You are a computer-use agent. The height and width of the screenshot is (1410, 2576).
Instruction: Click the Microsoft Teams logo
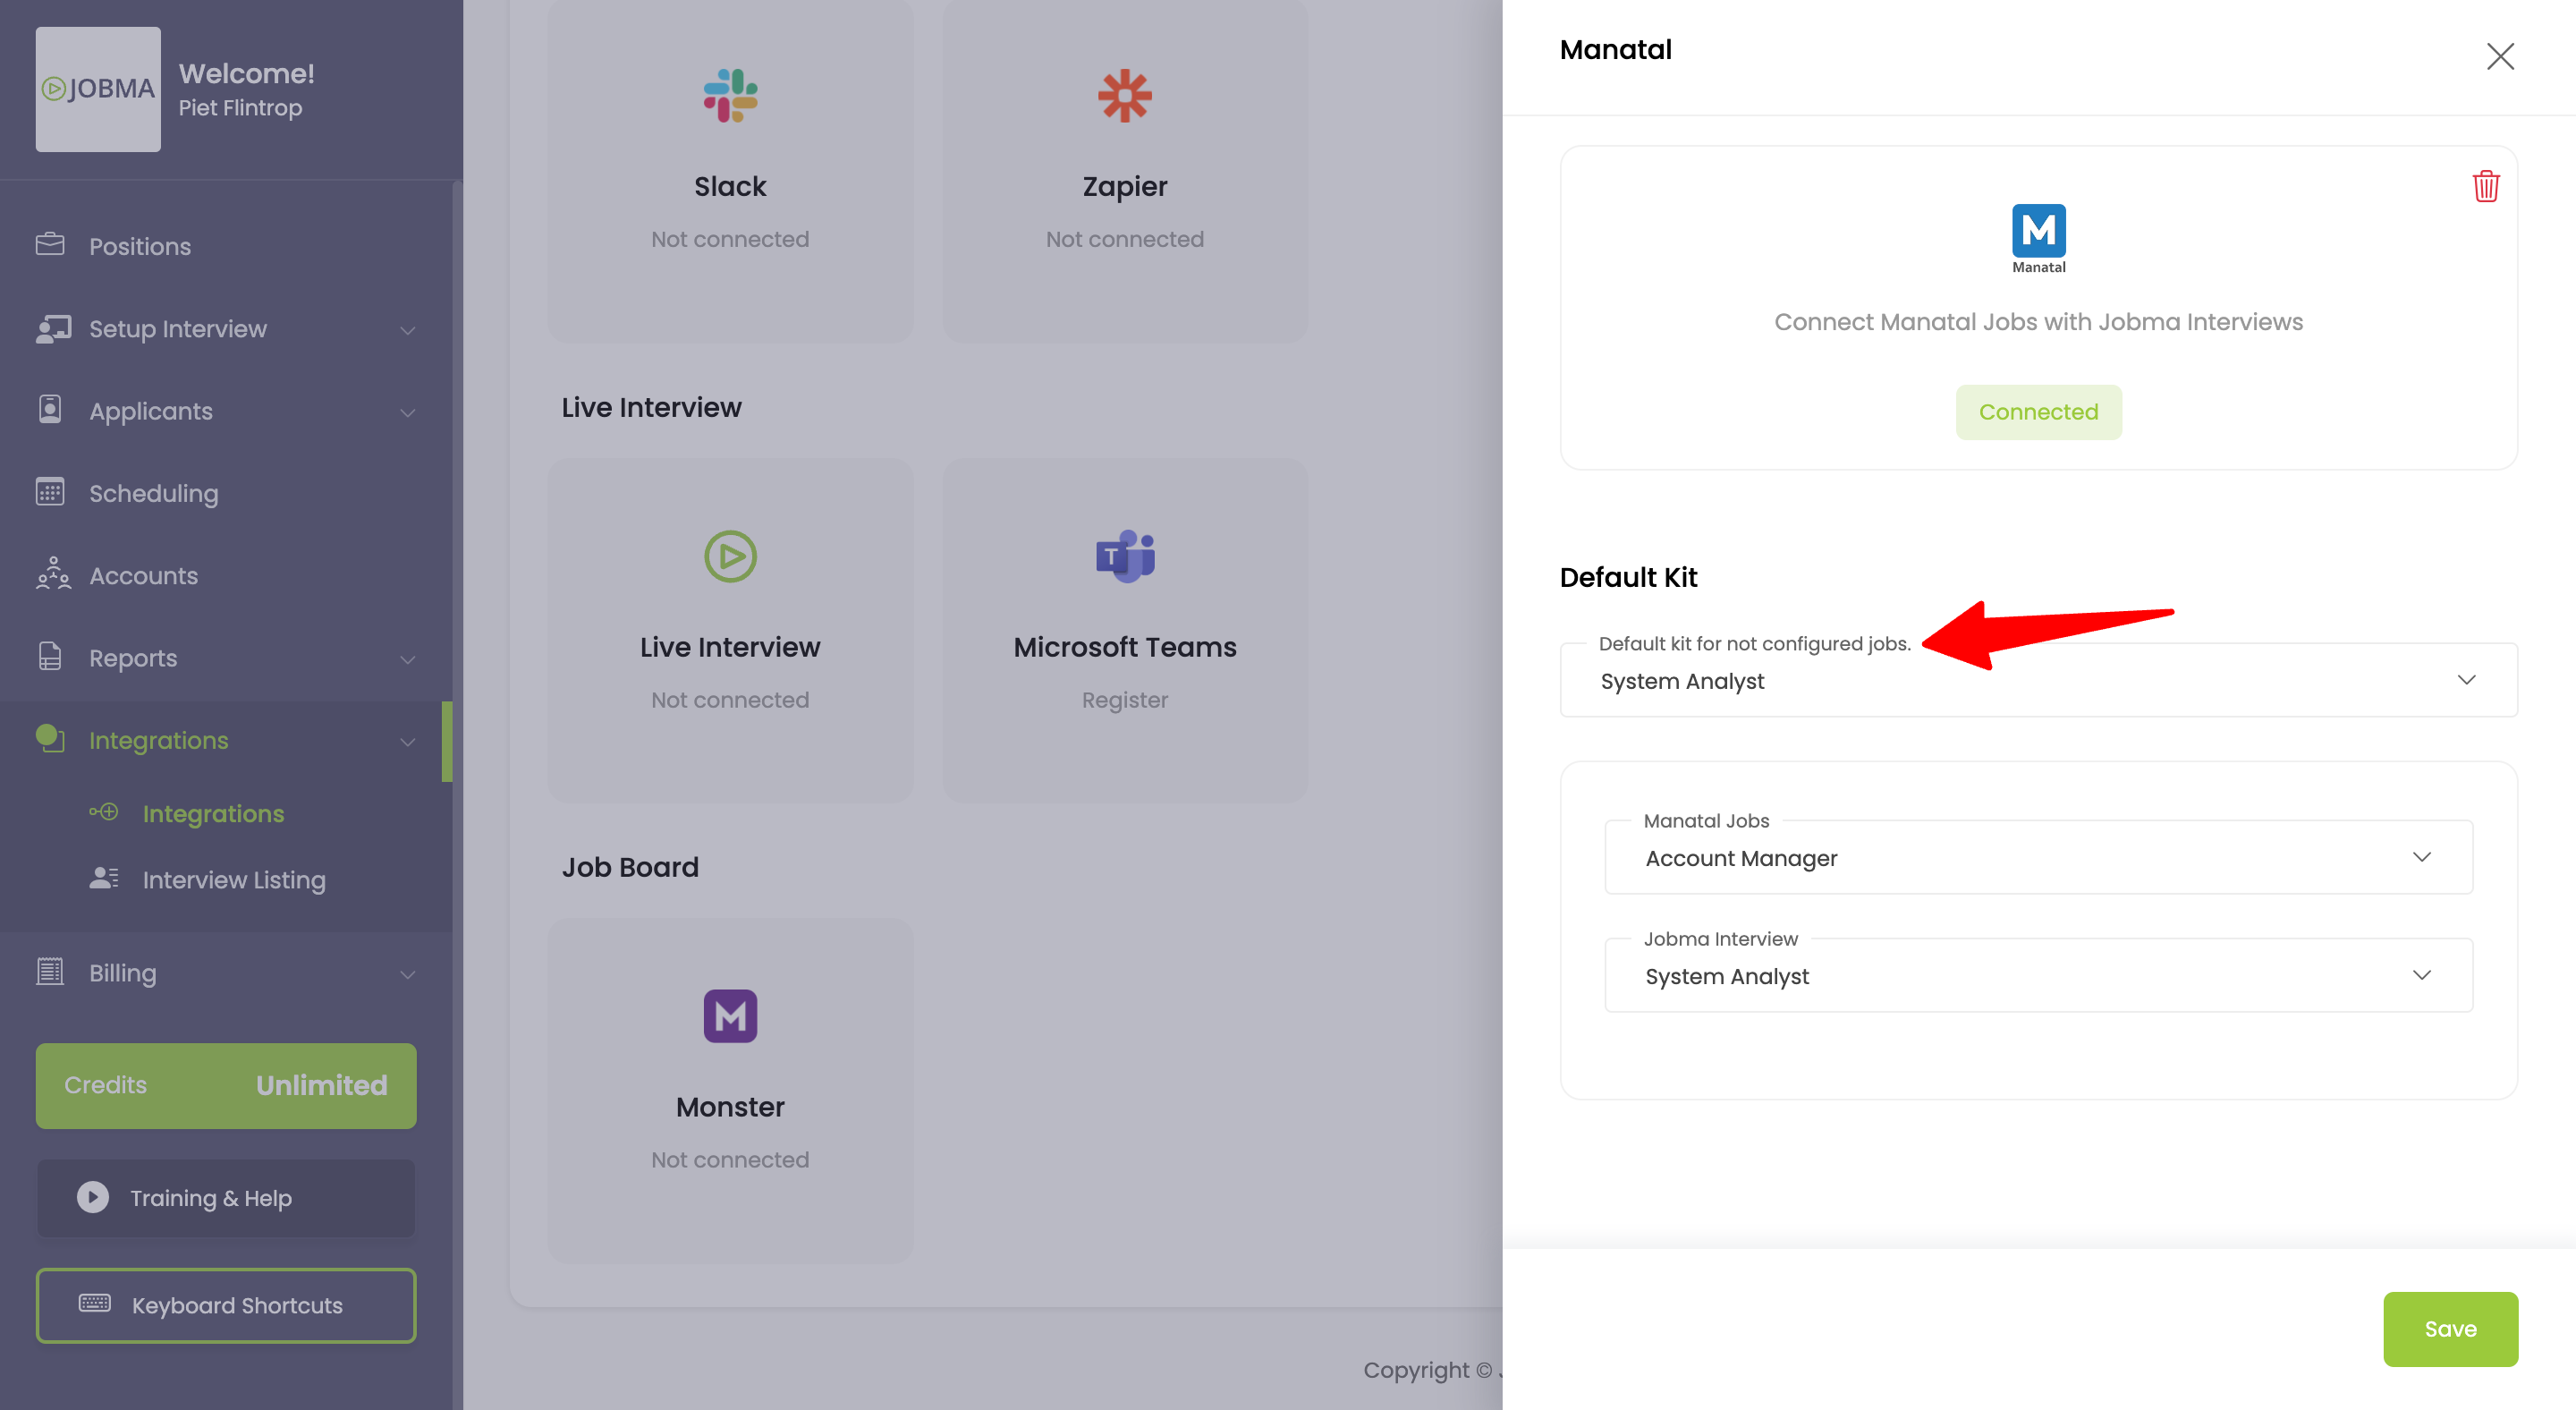1125,556
